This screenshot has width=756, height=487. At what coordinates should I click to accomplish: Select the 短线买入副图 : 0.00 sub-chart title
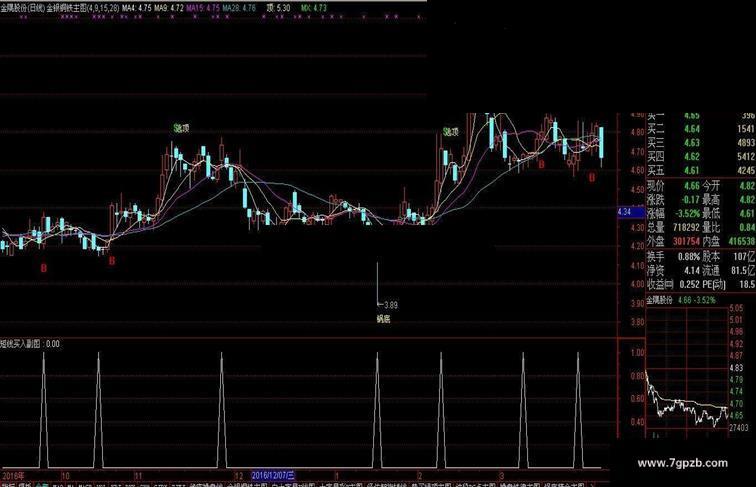coord(30,344)
